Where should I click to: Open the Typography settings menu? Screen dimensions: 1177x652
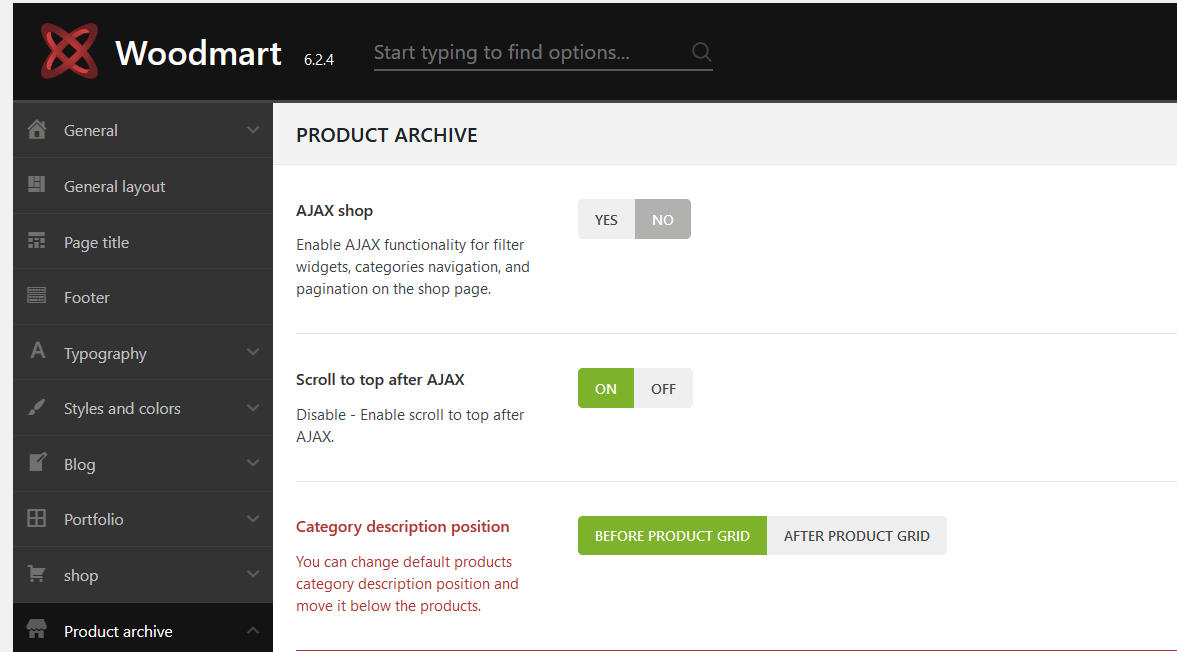[105, 354]
